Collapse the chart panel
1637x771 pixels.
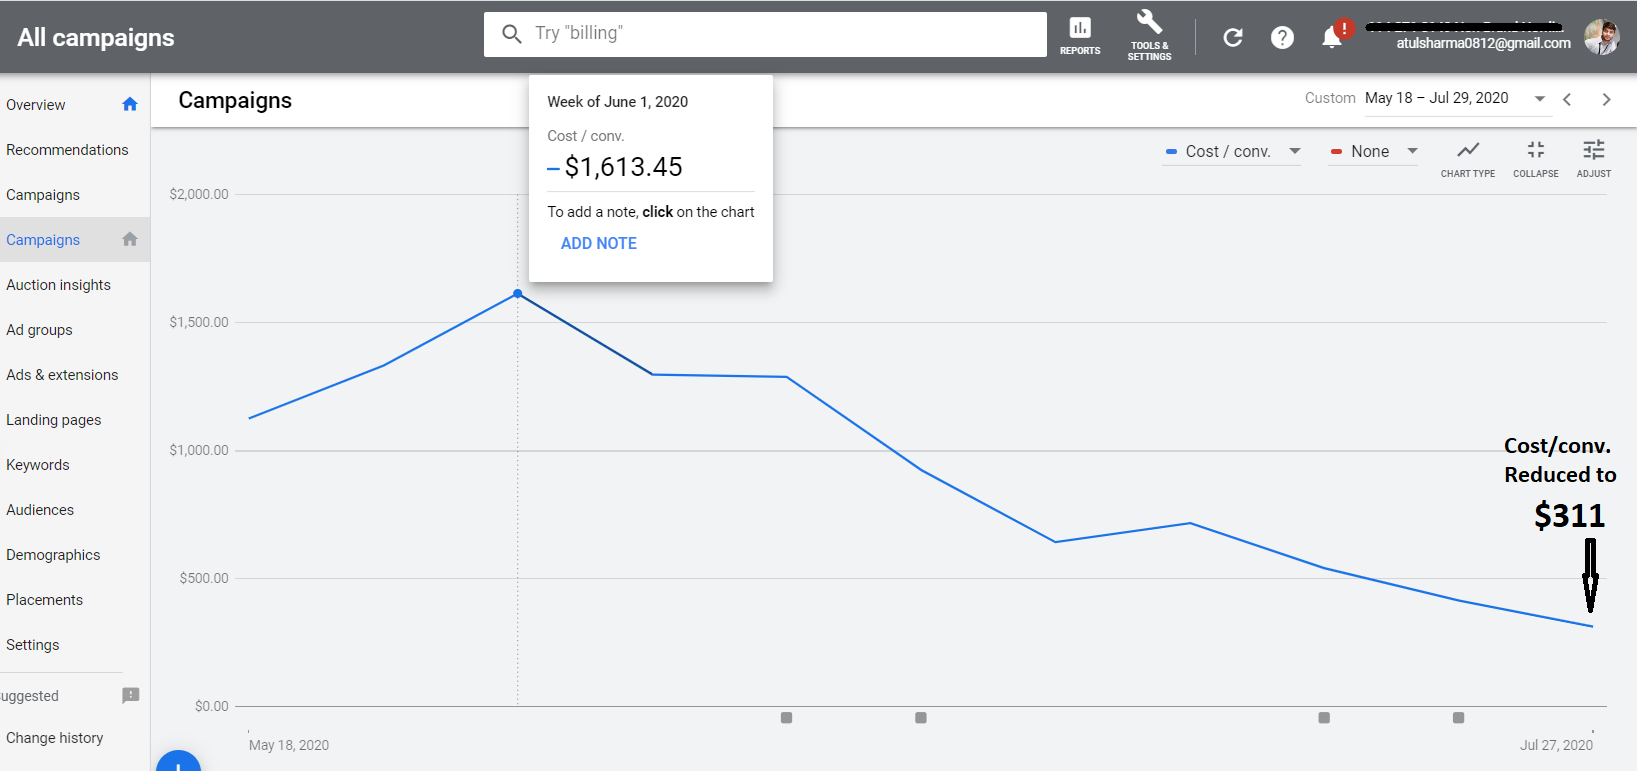point(1535,157)
